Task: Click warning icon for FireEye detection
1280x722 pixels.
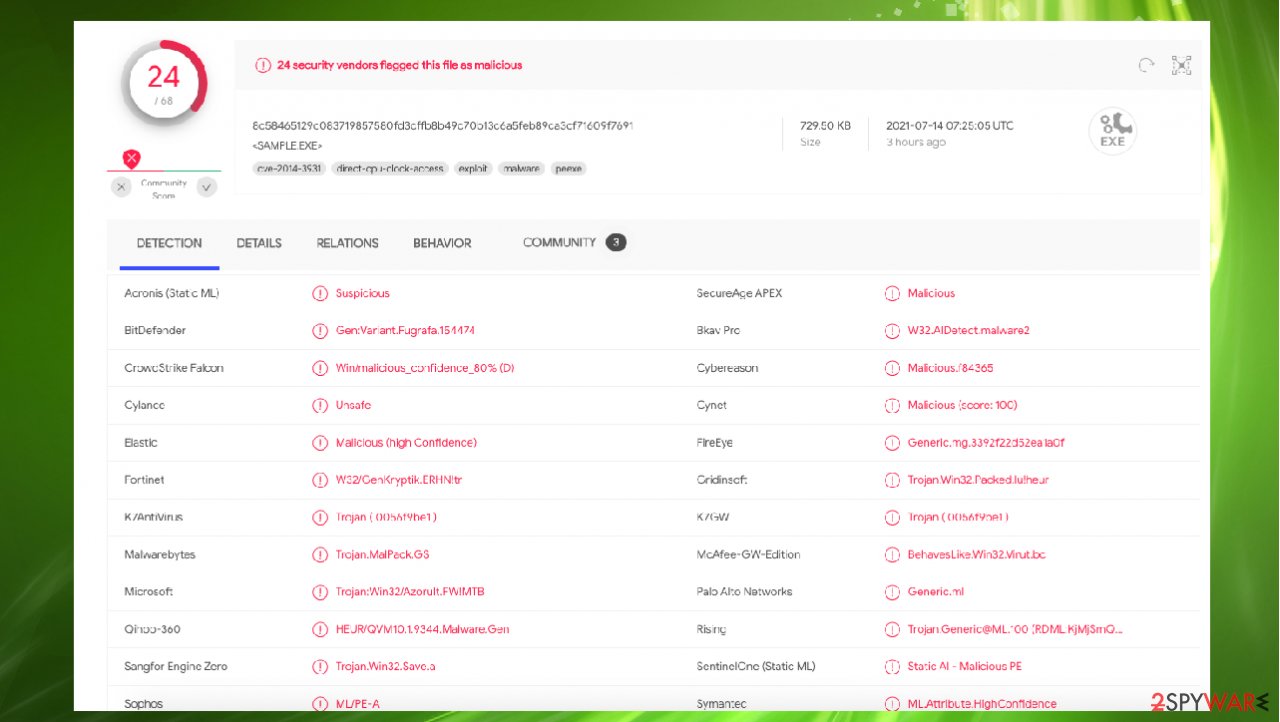Action: (x=892, y=443)
